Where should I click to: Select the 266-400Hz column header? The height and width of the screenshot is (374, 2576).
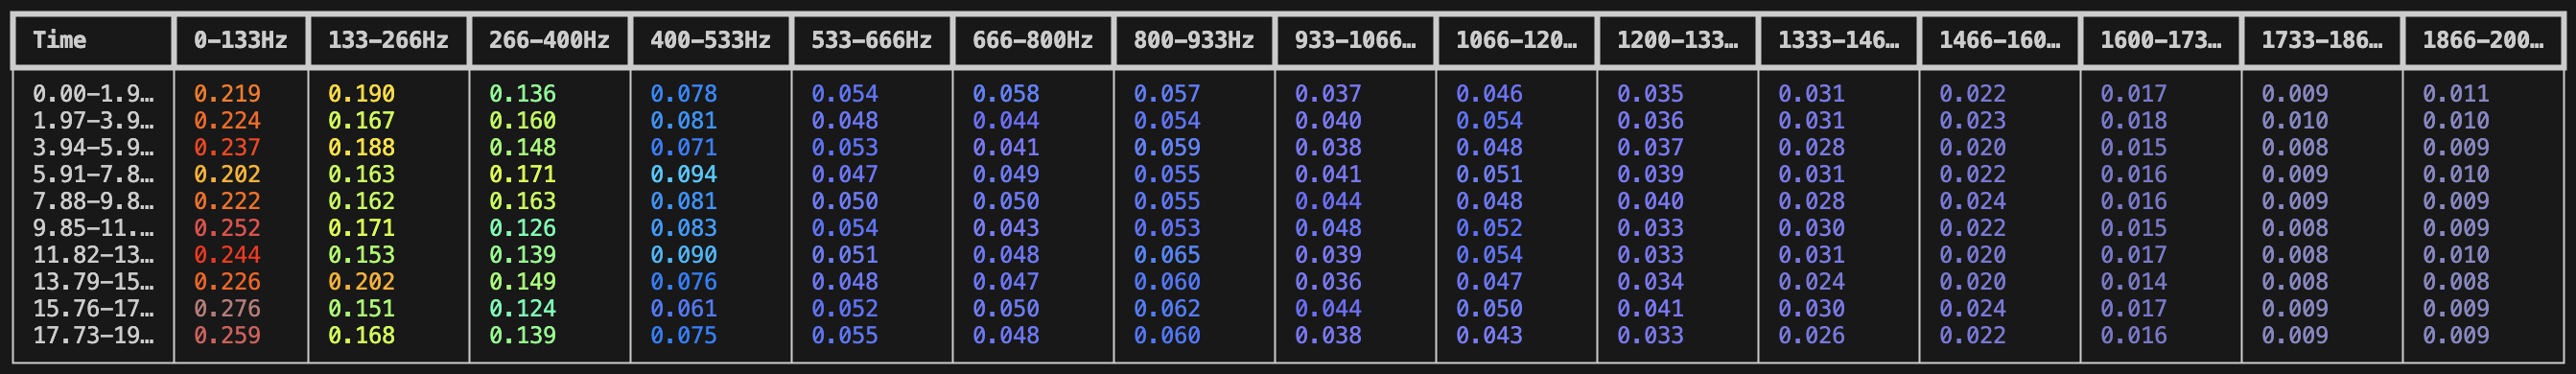(x=549, y=40)
